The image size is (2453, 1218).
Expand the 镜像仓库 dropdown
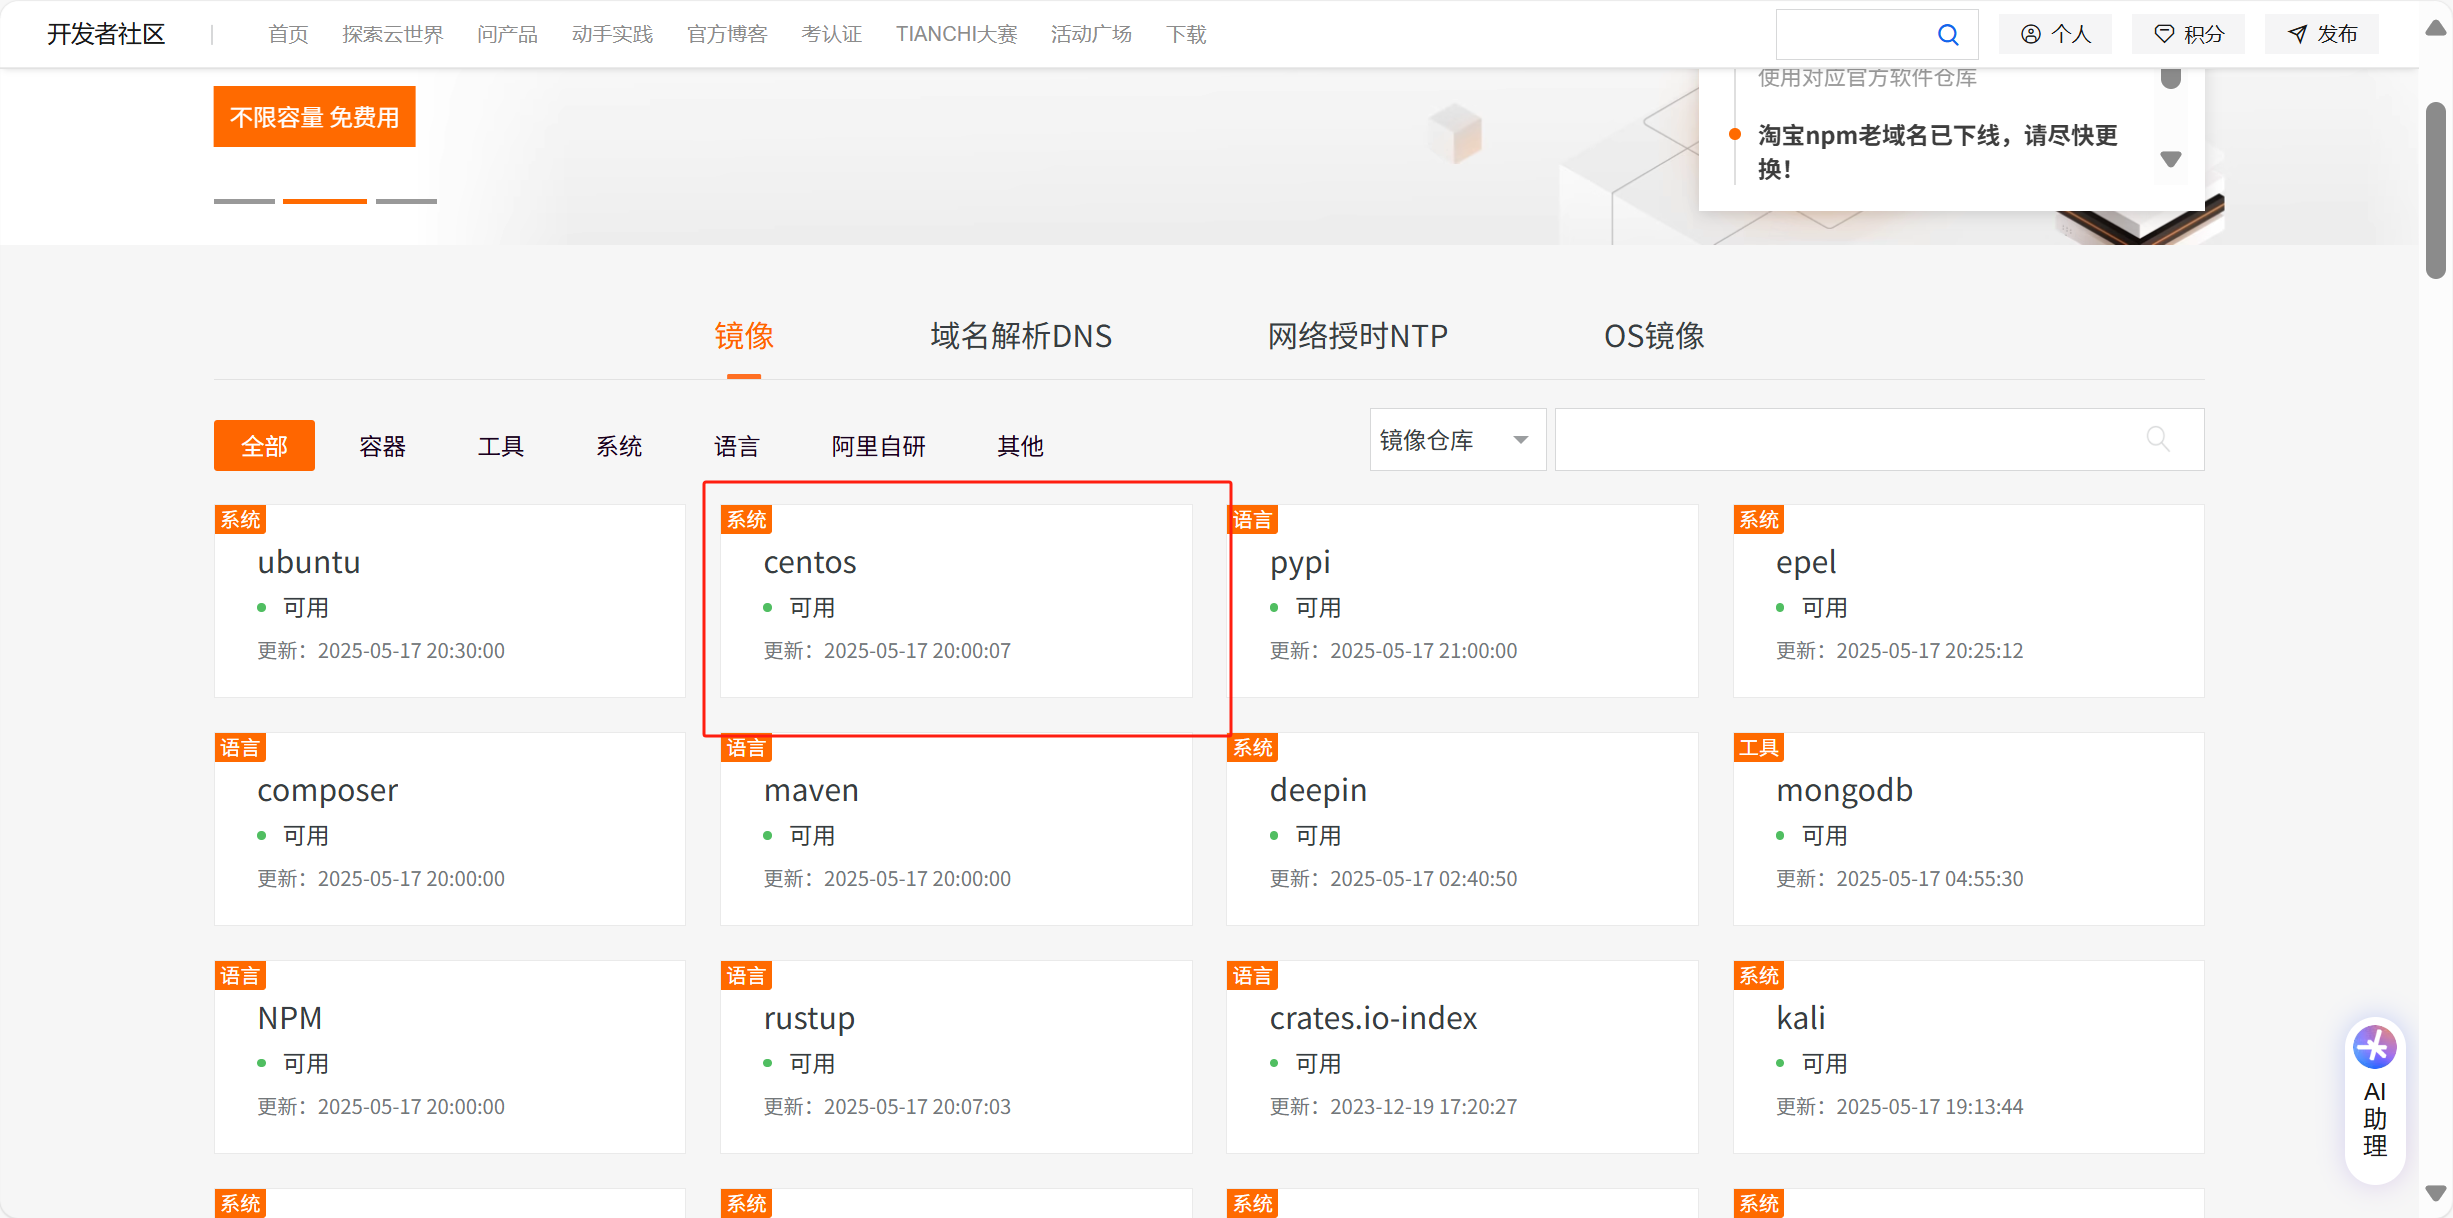pos(1456,440)
